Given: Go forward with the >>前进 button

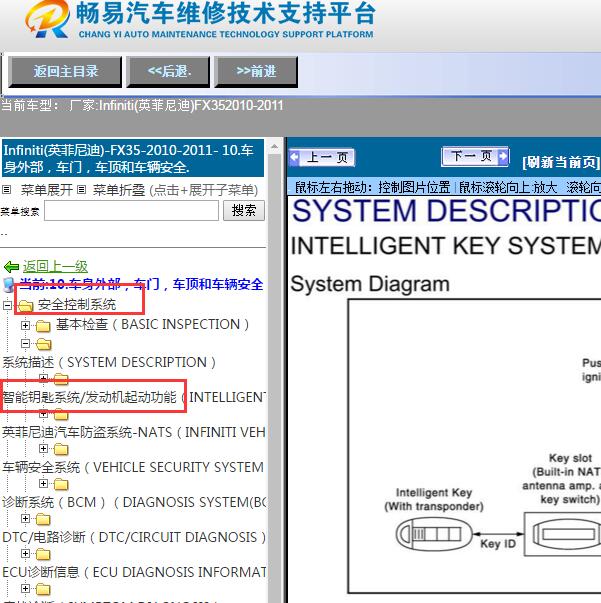Looking at the screenshot, I should tap(256, 71).
